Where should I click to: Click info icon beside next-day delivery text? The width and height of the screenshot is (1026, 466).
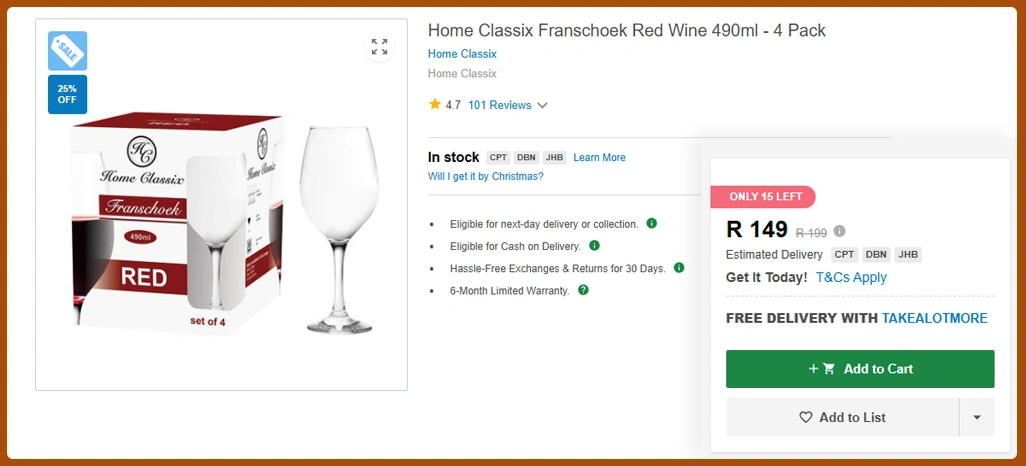(x=651, y=223)
